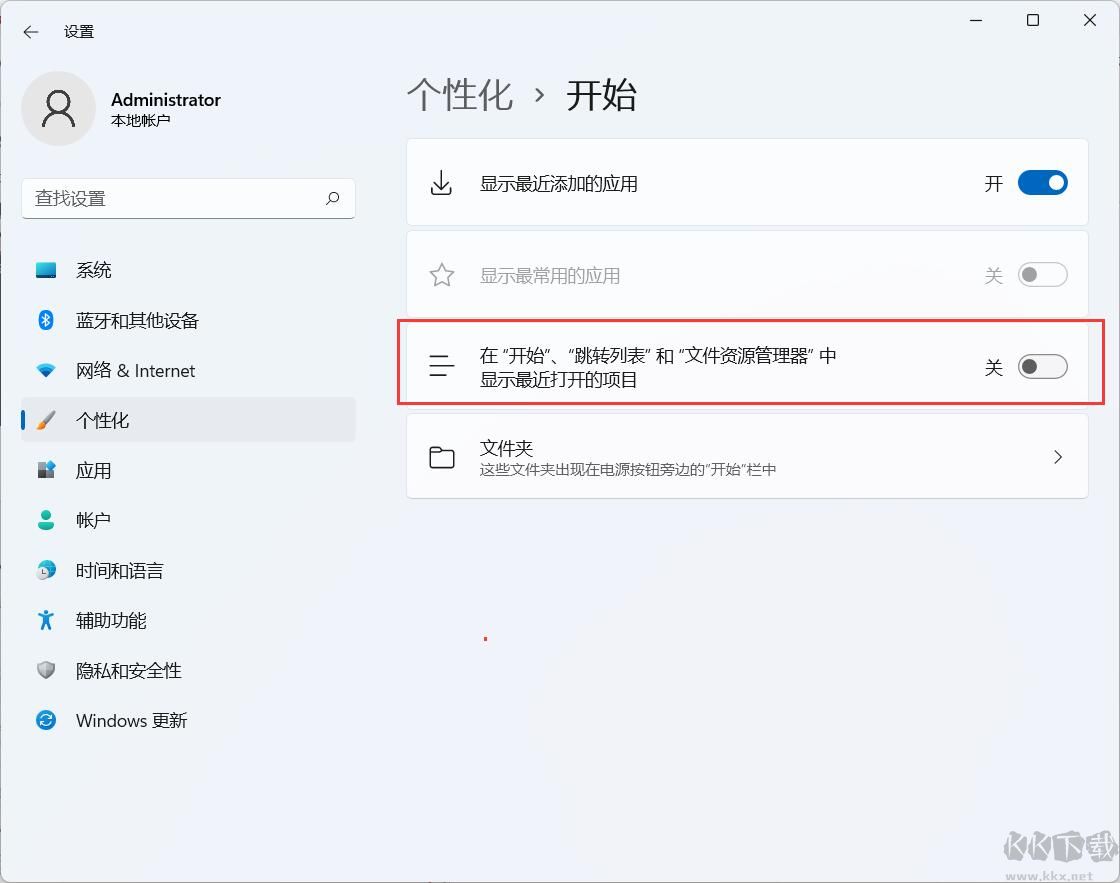Open 辅助功能 settings
Screen dimensions: 1120x883
coord(46,620)
